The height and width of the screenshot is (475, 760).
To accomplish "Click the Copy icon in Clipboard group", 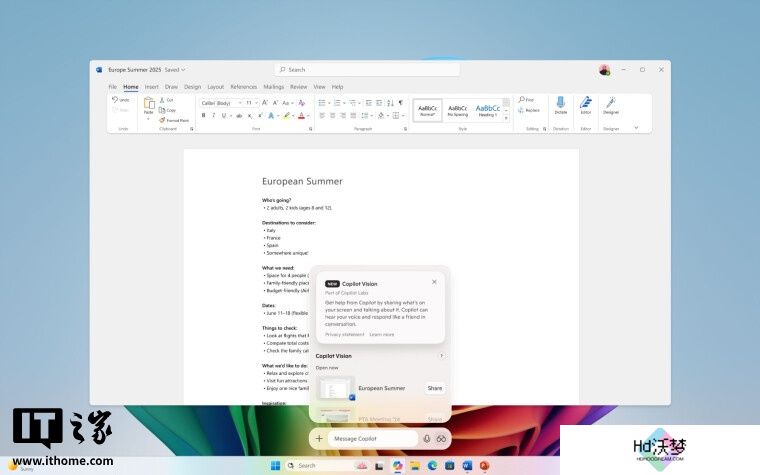I will coord(162,110).
